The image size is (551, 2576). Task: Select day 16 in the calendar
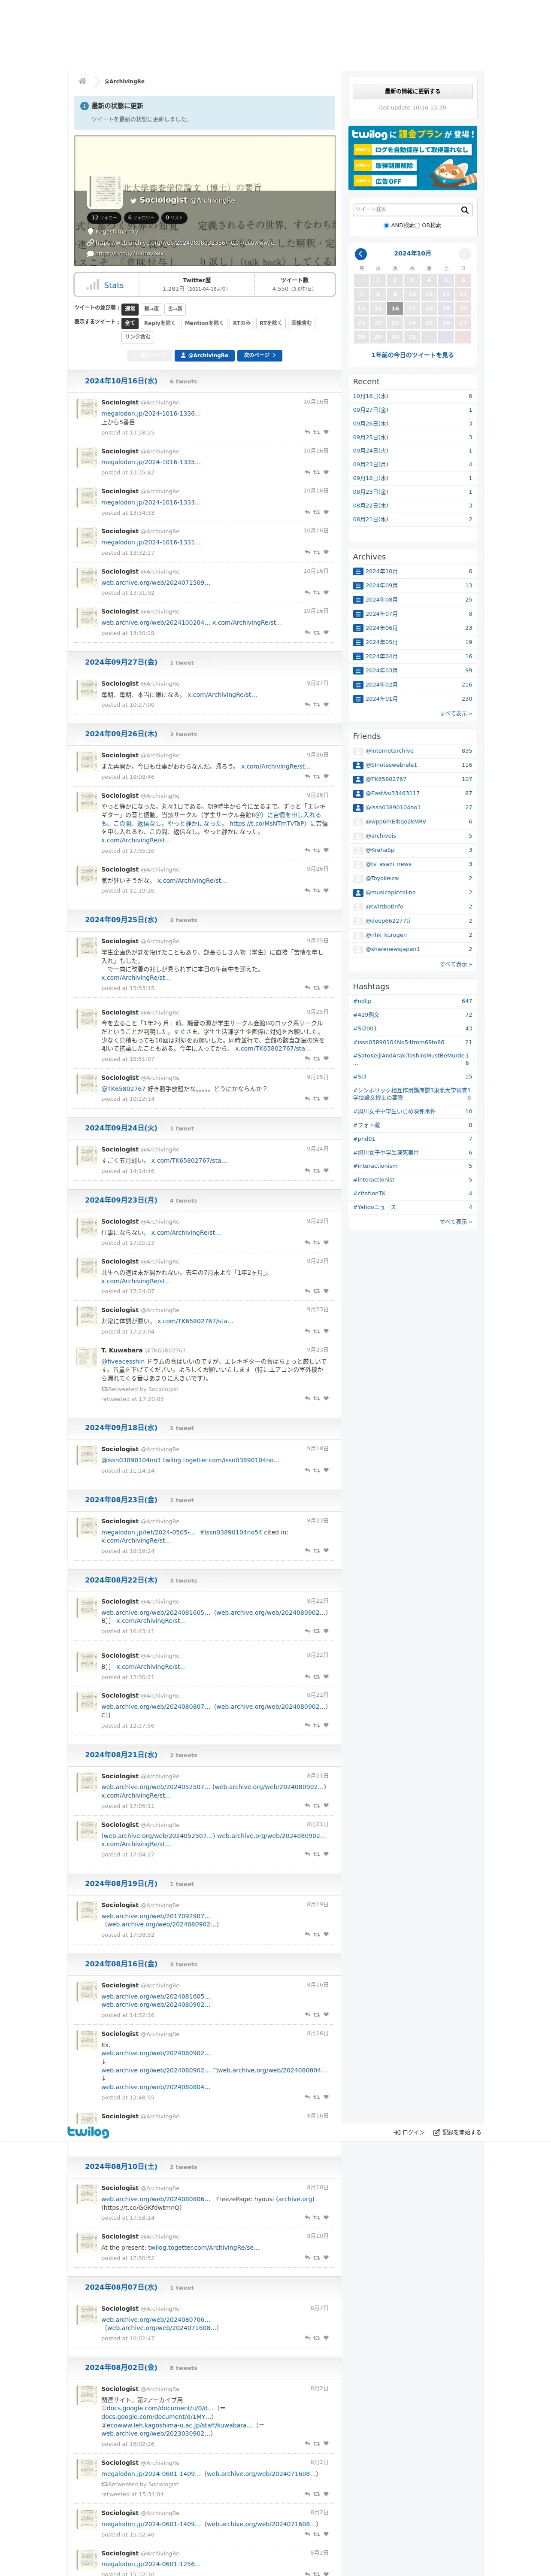[395, 308]
